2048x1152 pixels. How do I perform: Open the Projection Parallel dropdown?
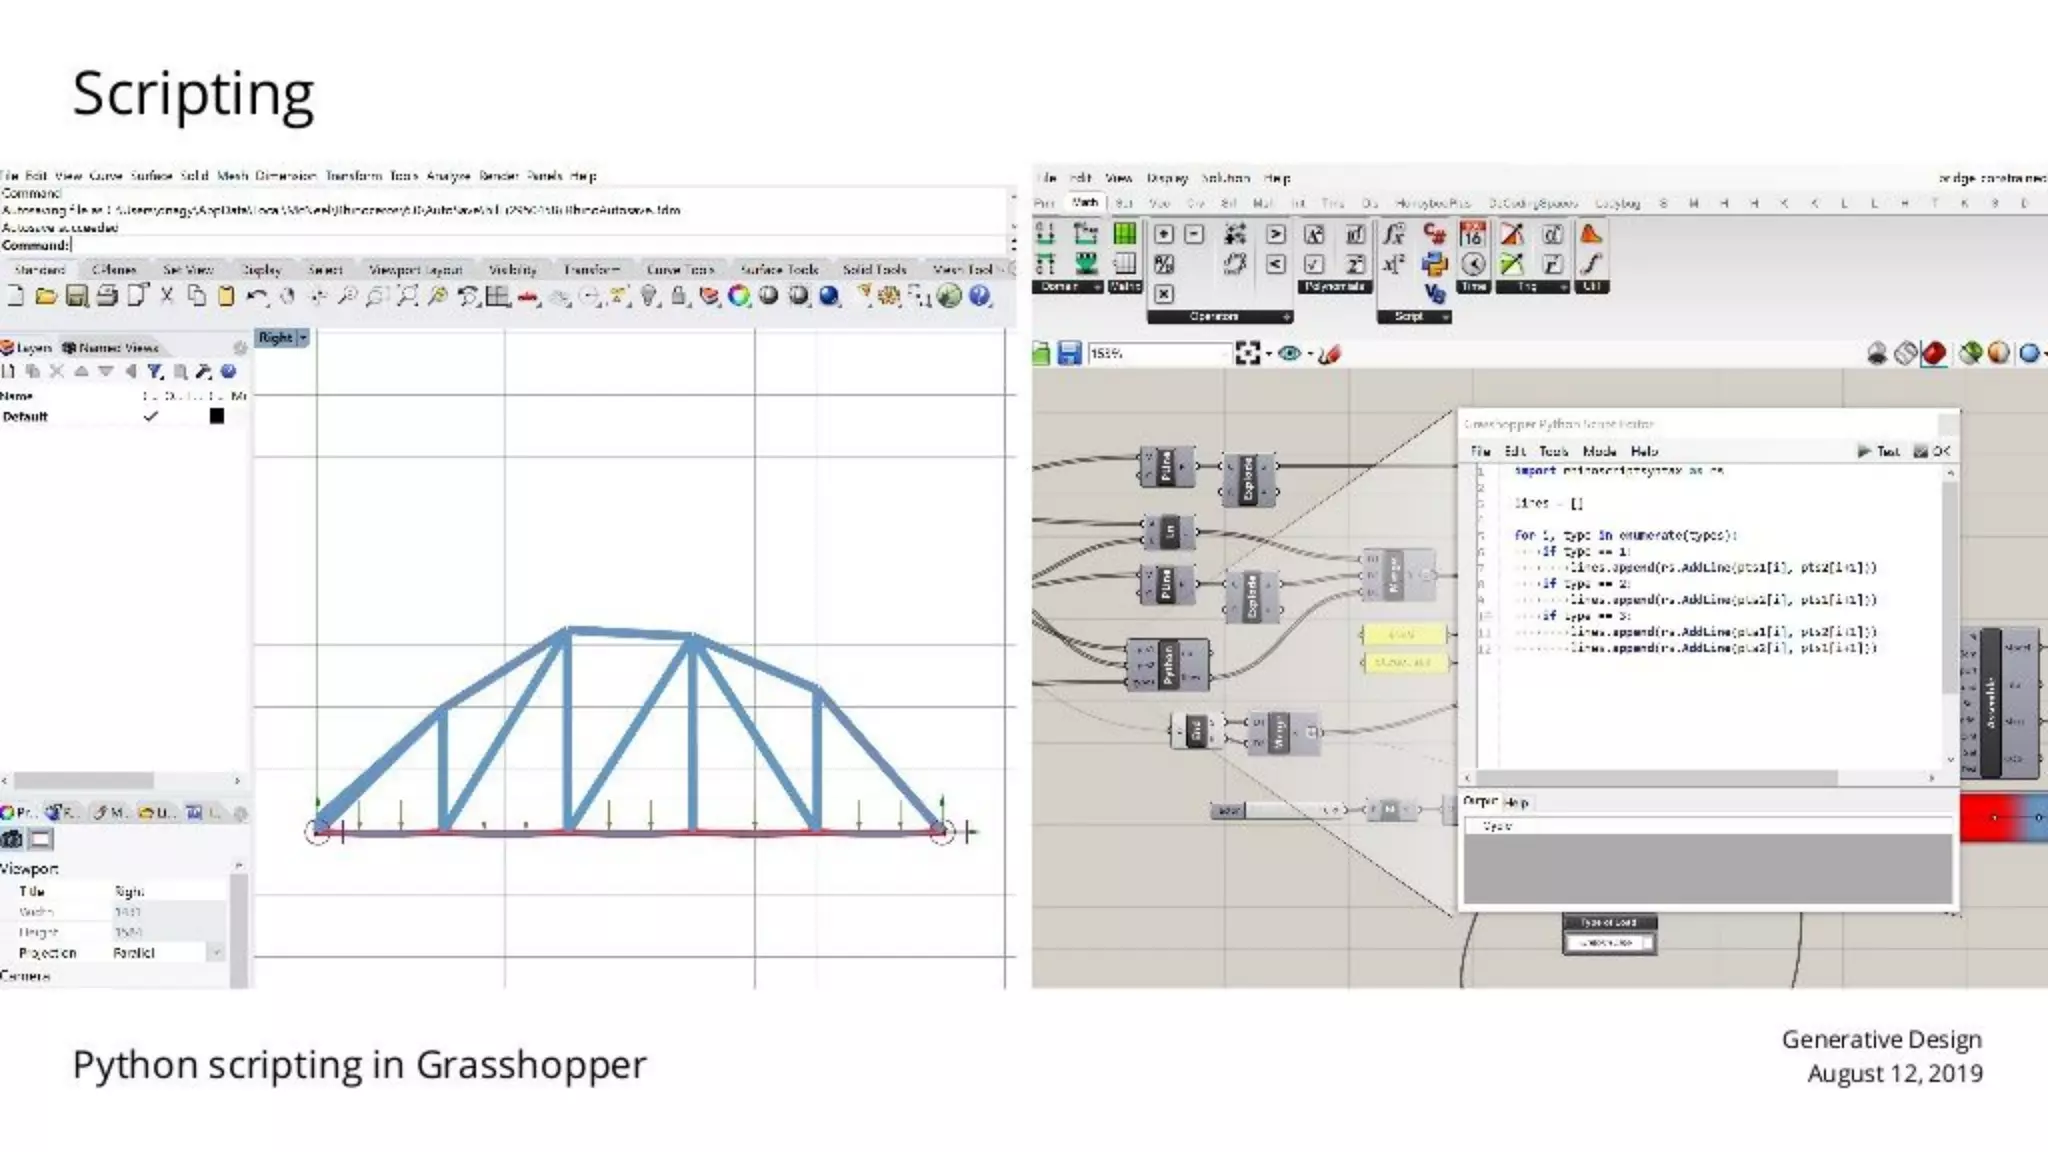point(215,953)
